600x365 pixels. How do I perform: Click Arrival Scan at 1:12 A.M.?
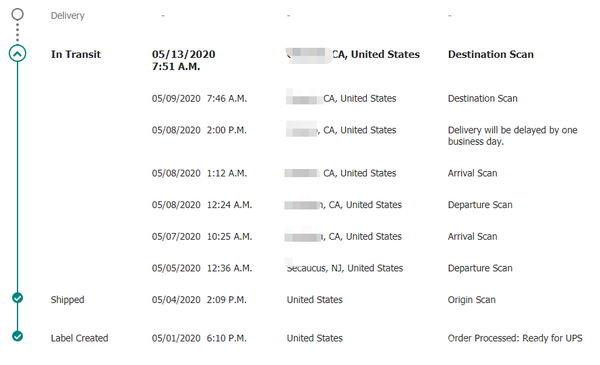473,173
